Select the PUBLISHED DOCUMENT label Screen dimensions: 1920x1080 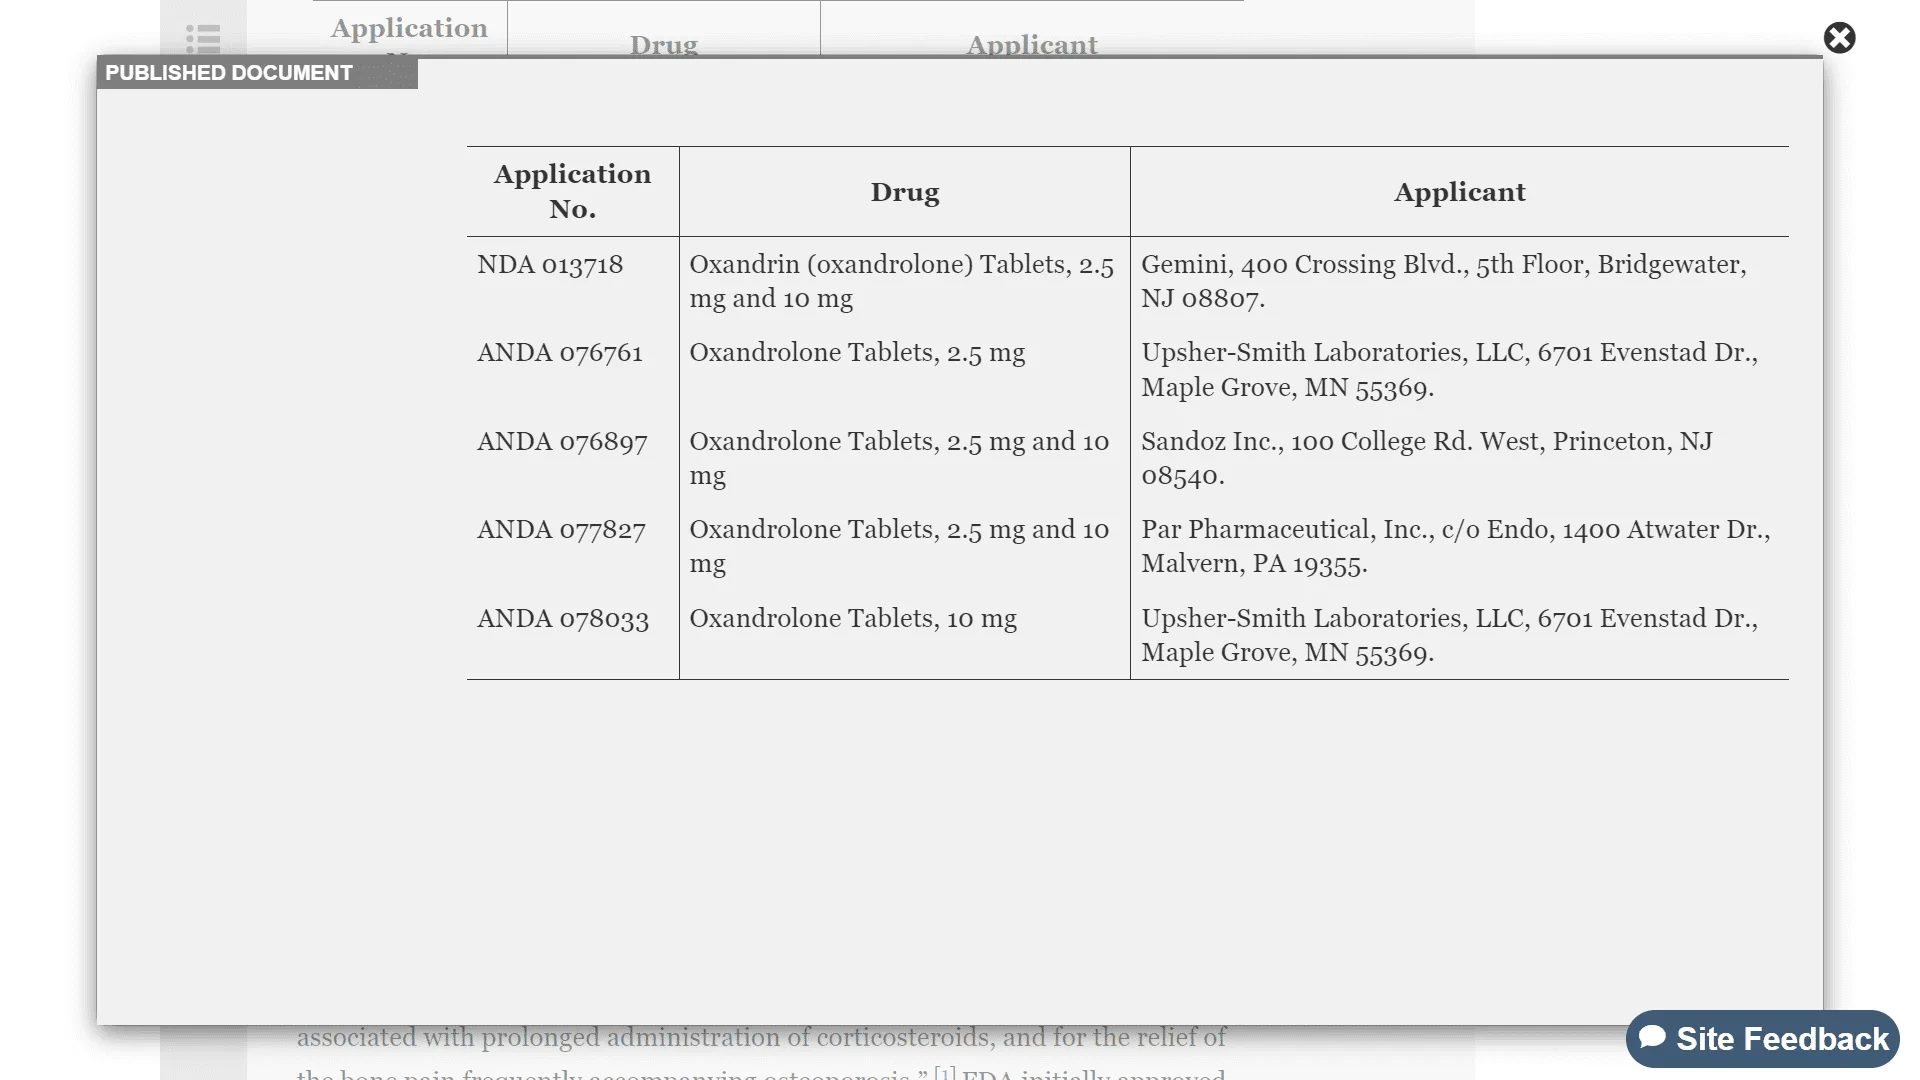click(229, 73)
